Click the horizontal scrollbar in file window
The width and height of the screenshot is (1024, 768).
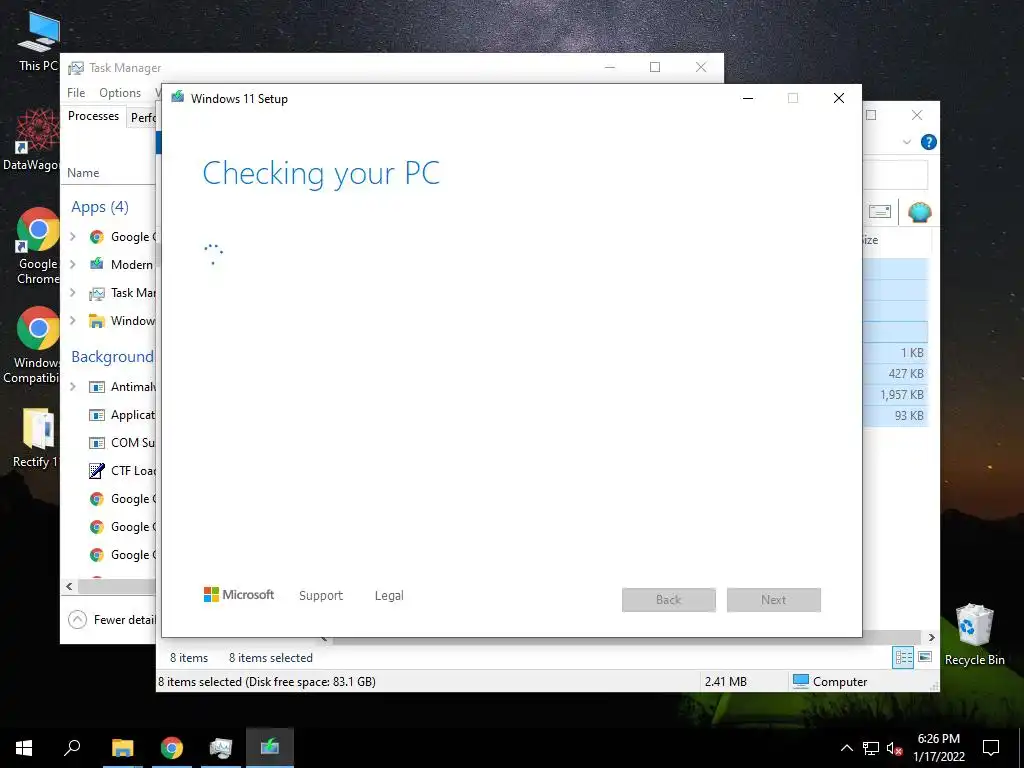click(x=626, y=638)
